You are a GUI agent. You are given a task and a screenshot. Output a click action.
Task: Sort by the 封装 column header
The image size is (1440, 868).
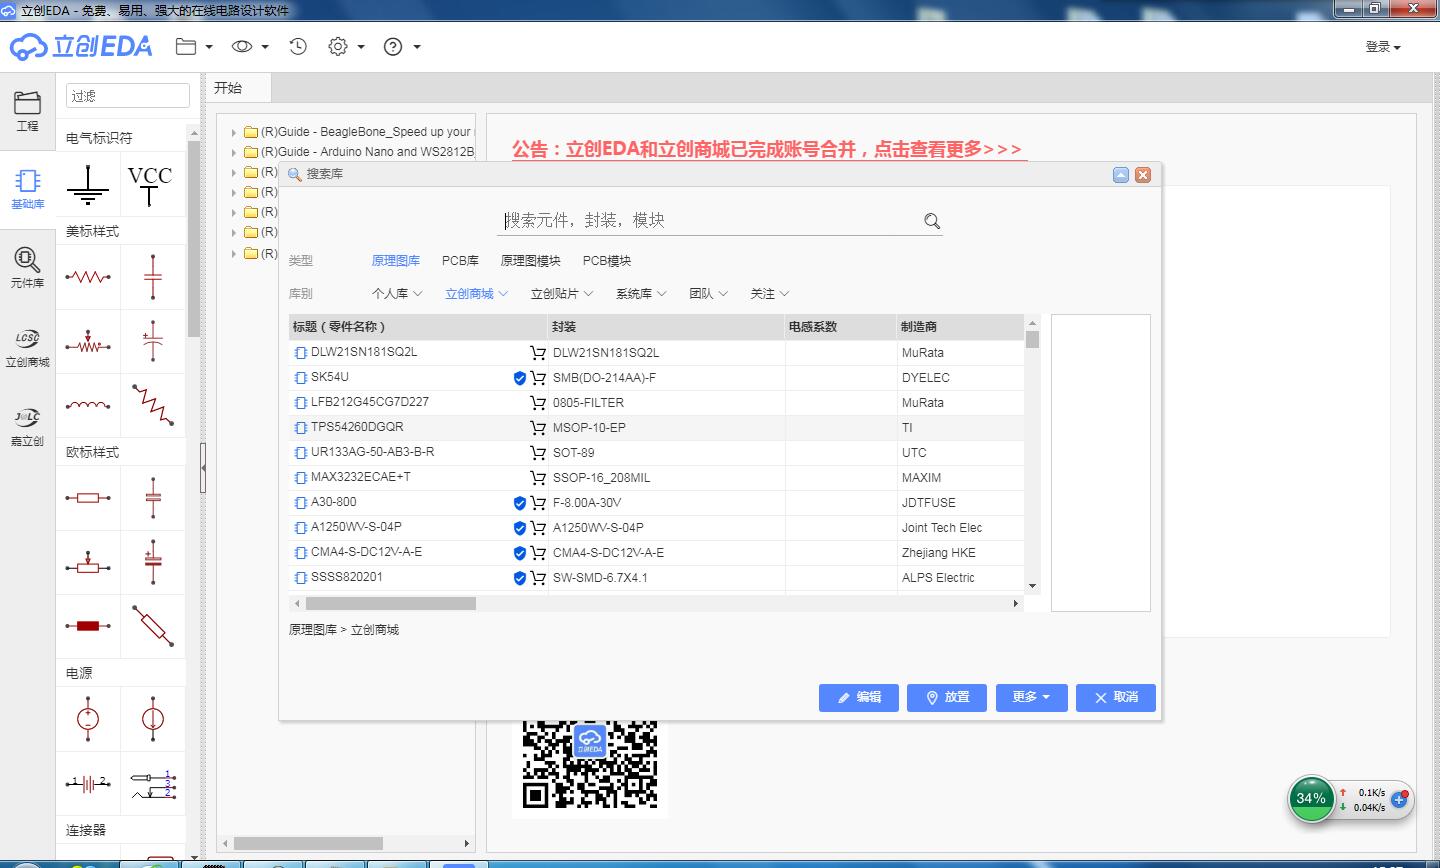point(666,327)
